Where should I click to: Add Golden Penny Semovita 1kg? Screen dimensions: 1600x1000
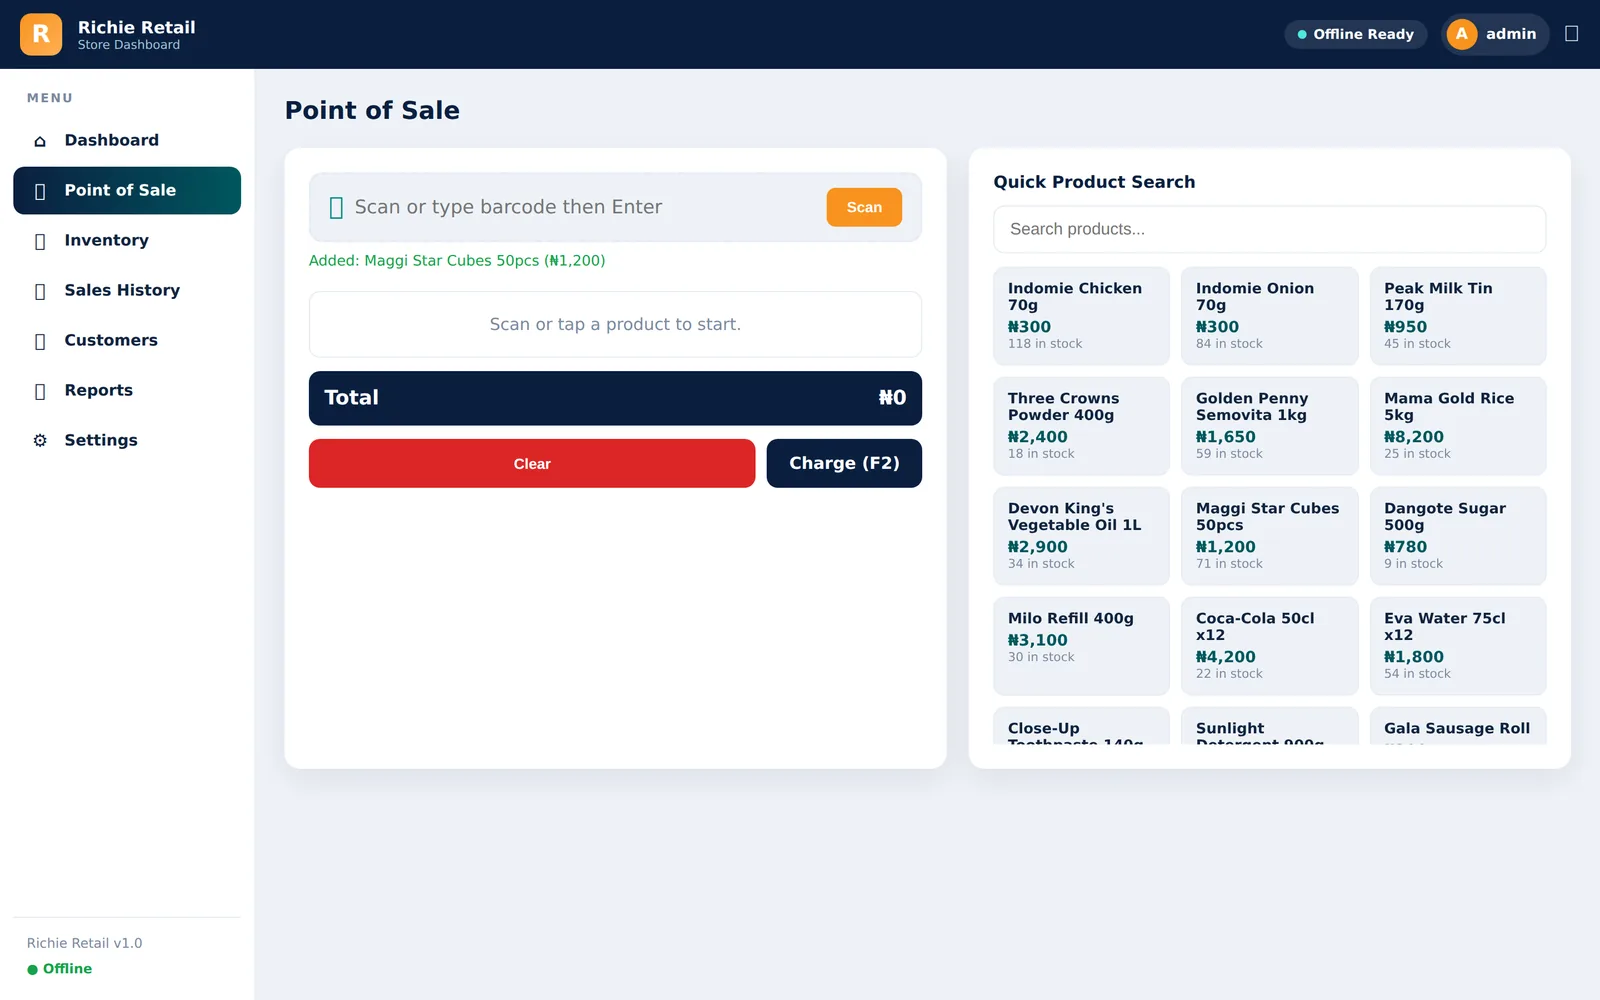1269,426
